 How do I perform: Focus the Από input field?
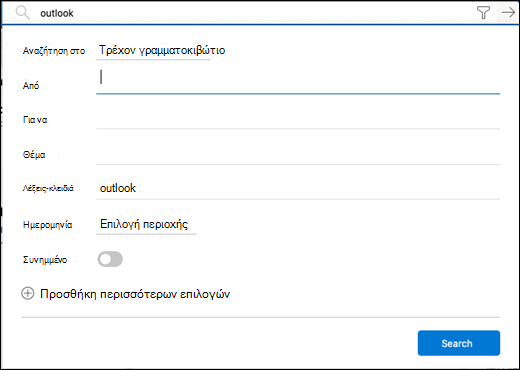[298, 81]
